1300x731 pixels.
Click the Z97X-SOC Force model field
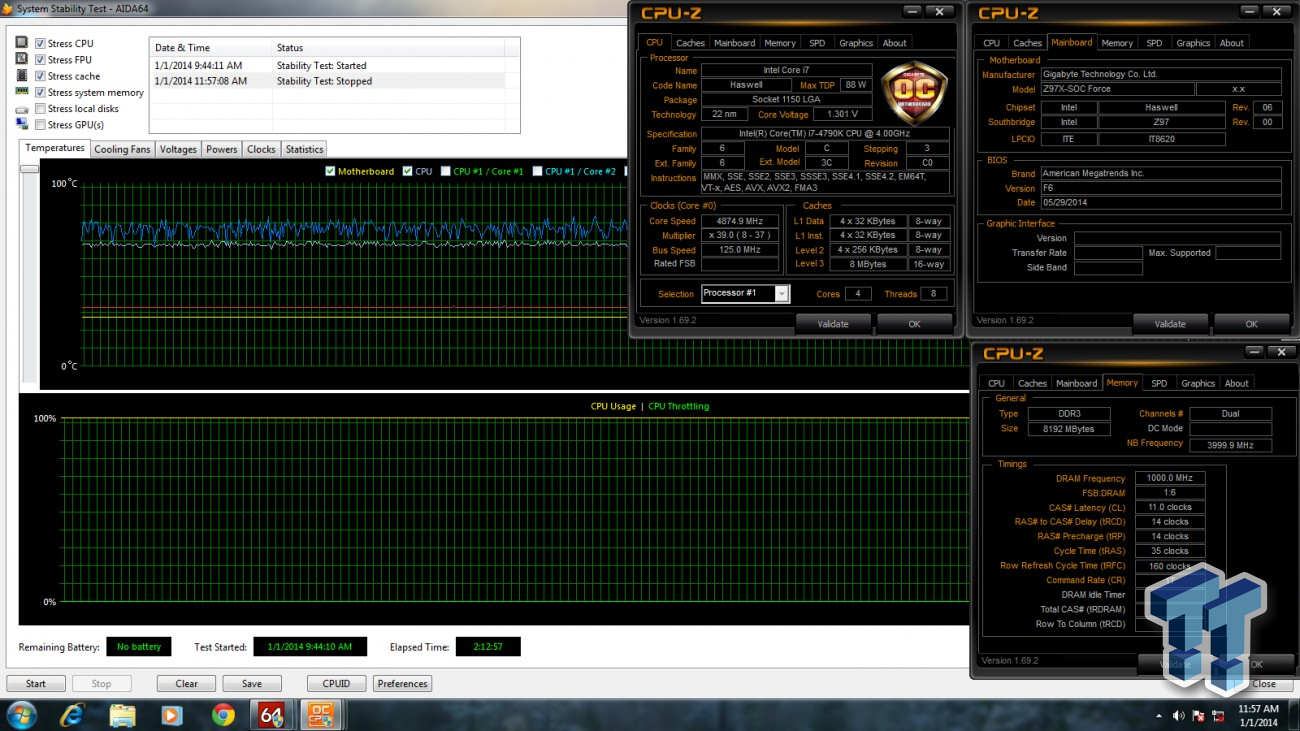click(x=1116, y=89)
